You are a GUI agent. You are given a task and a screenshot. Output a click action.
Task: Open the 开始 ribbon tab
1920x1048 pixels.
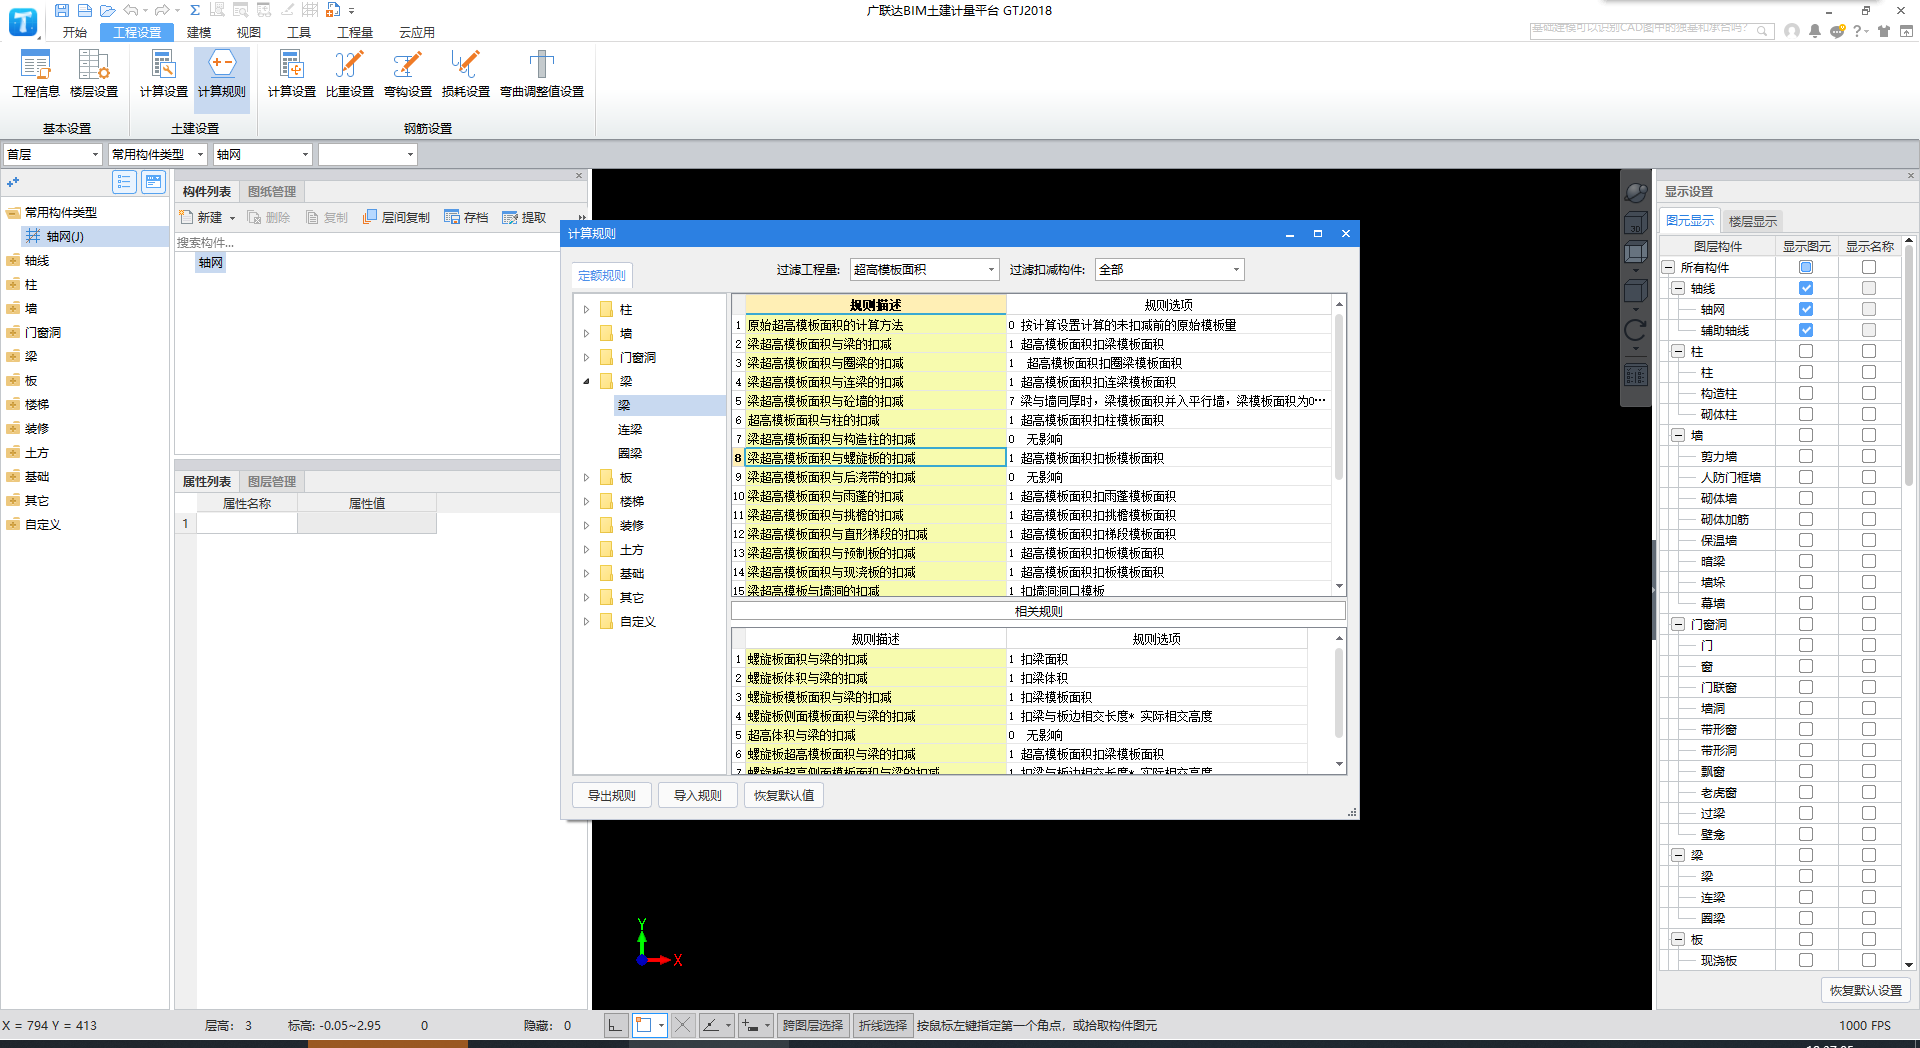[75, 32]
